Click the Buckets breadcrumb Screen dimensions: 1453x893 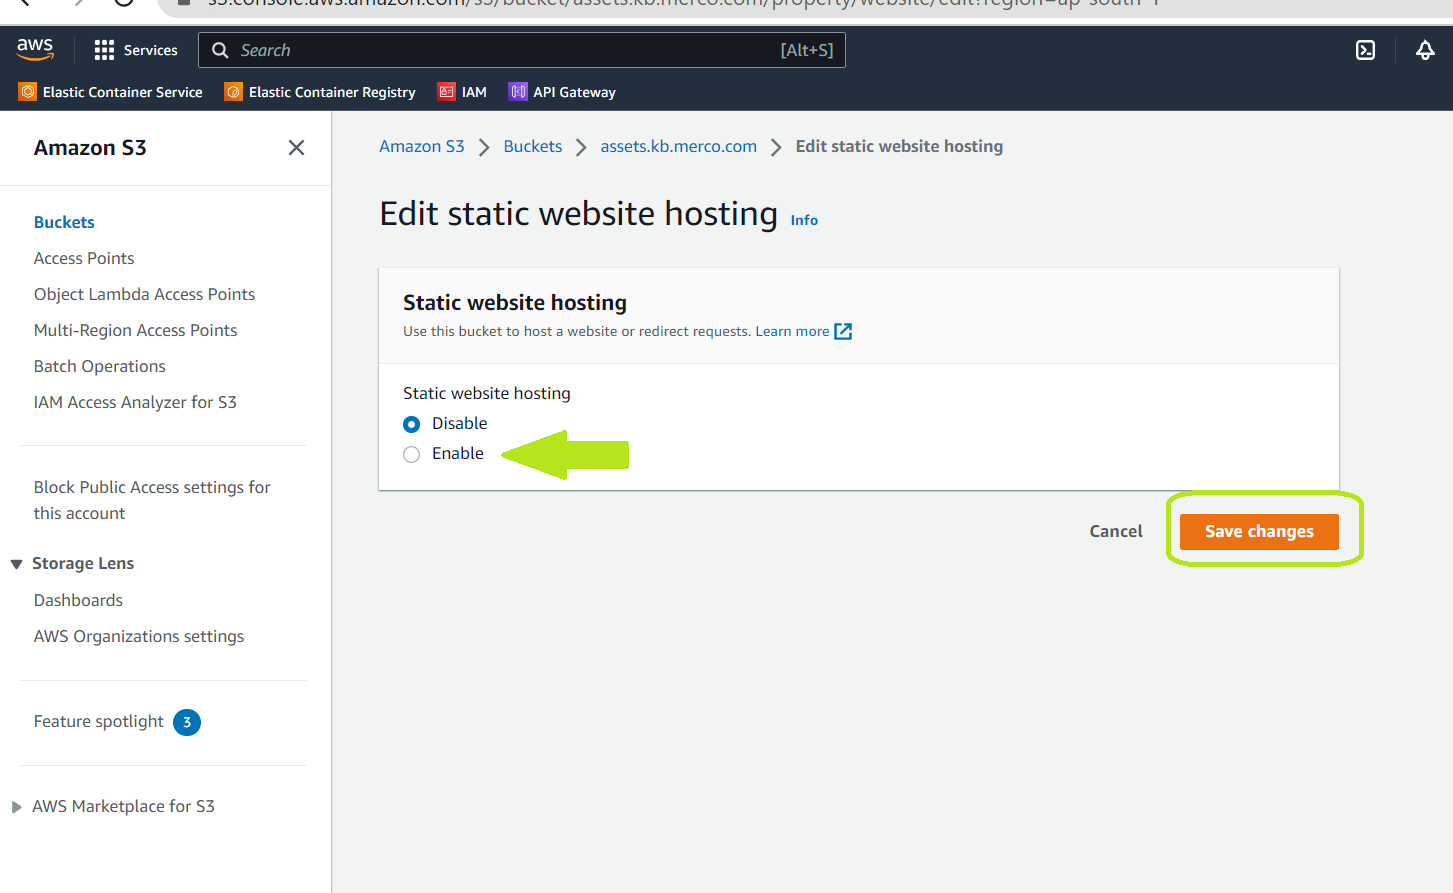532,146
